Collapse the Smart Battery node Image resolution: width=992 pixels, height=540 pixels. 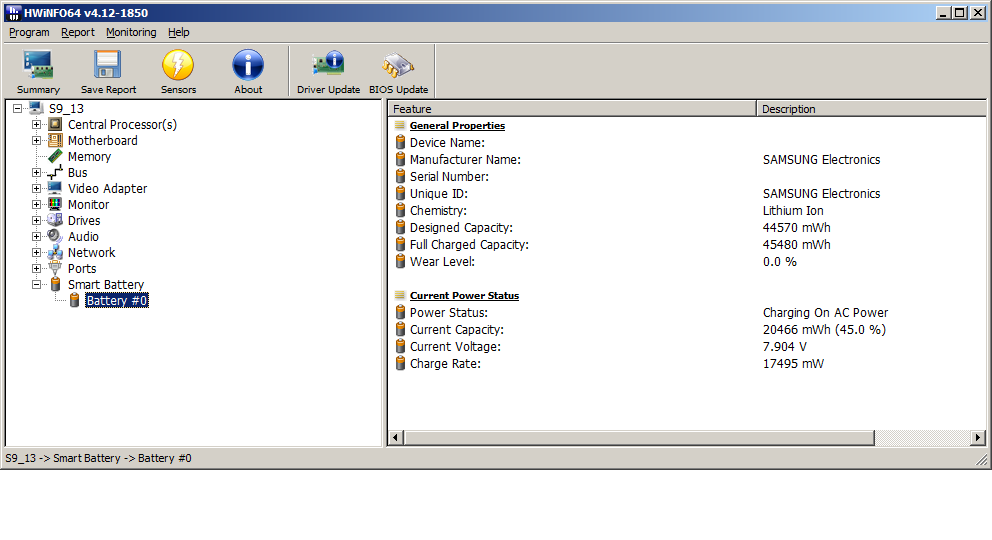(37, 285)
